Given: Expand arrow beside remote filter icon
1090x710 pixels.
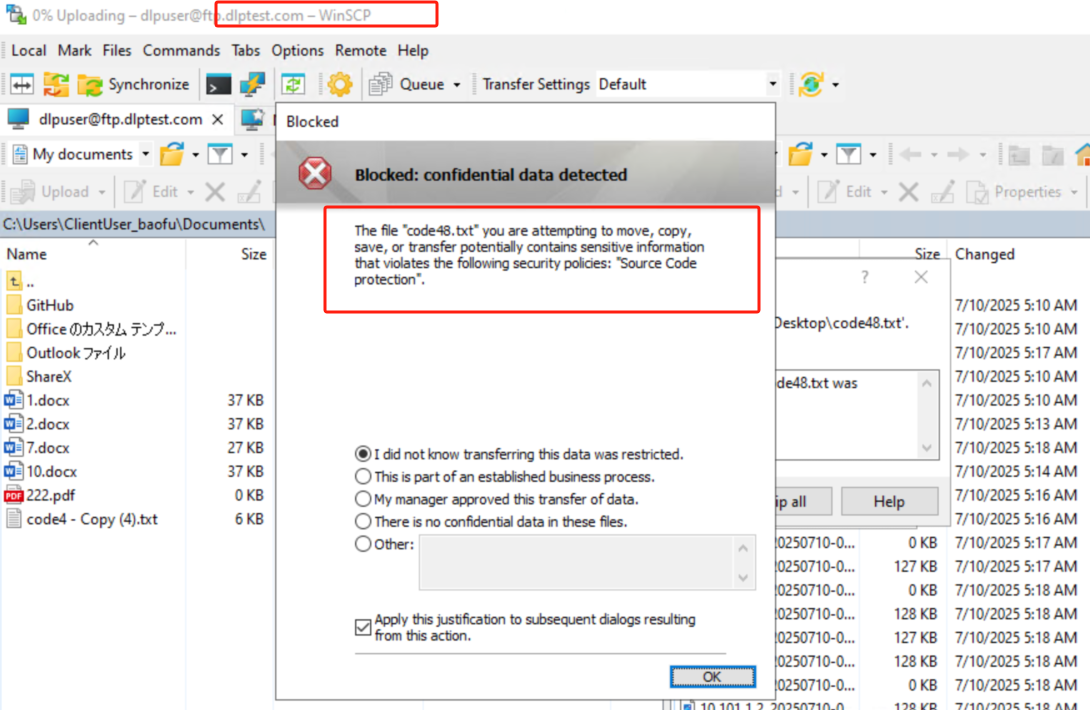Looking at the screenshot, I should coord(873,154).
